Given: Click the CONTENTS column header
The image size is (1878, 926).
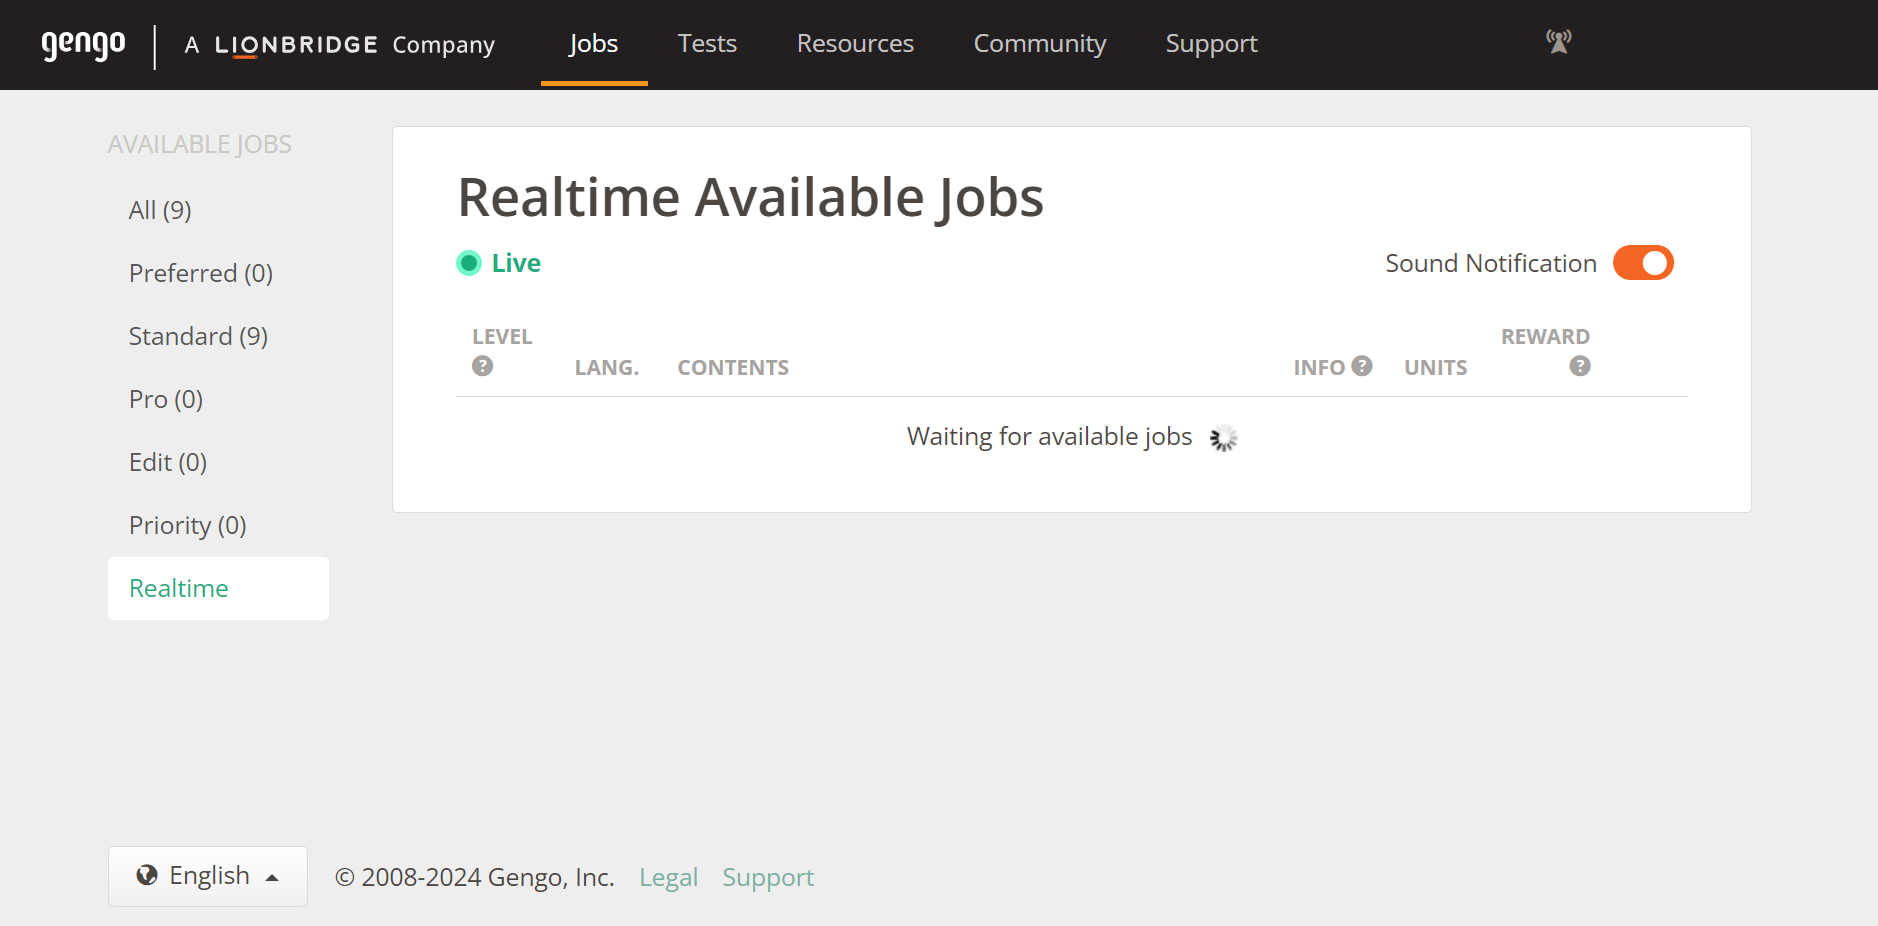Looking at the screenshot, I should tap(733, 367).
